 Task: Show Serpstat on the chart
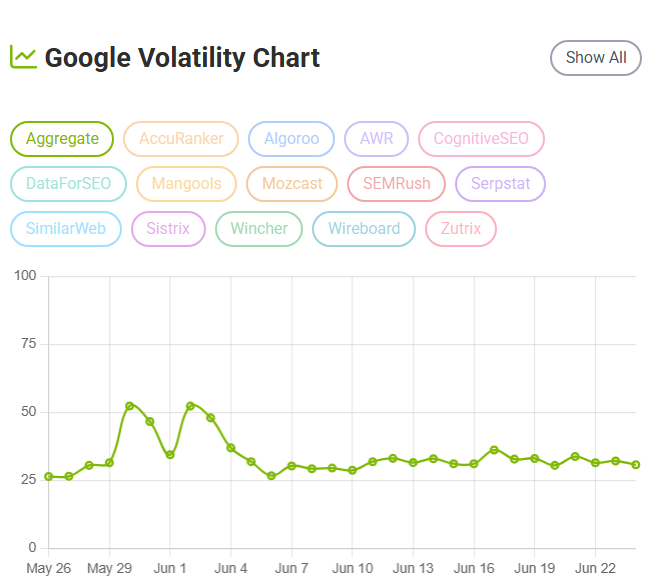(x=500, y=184)
